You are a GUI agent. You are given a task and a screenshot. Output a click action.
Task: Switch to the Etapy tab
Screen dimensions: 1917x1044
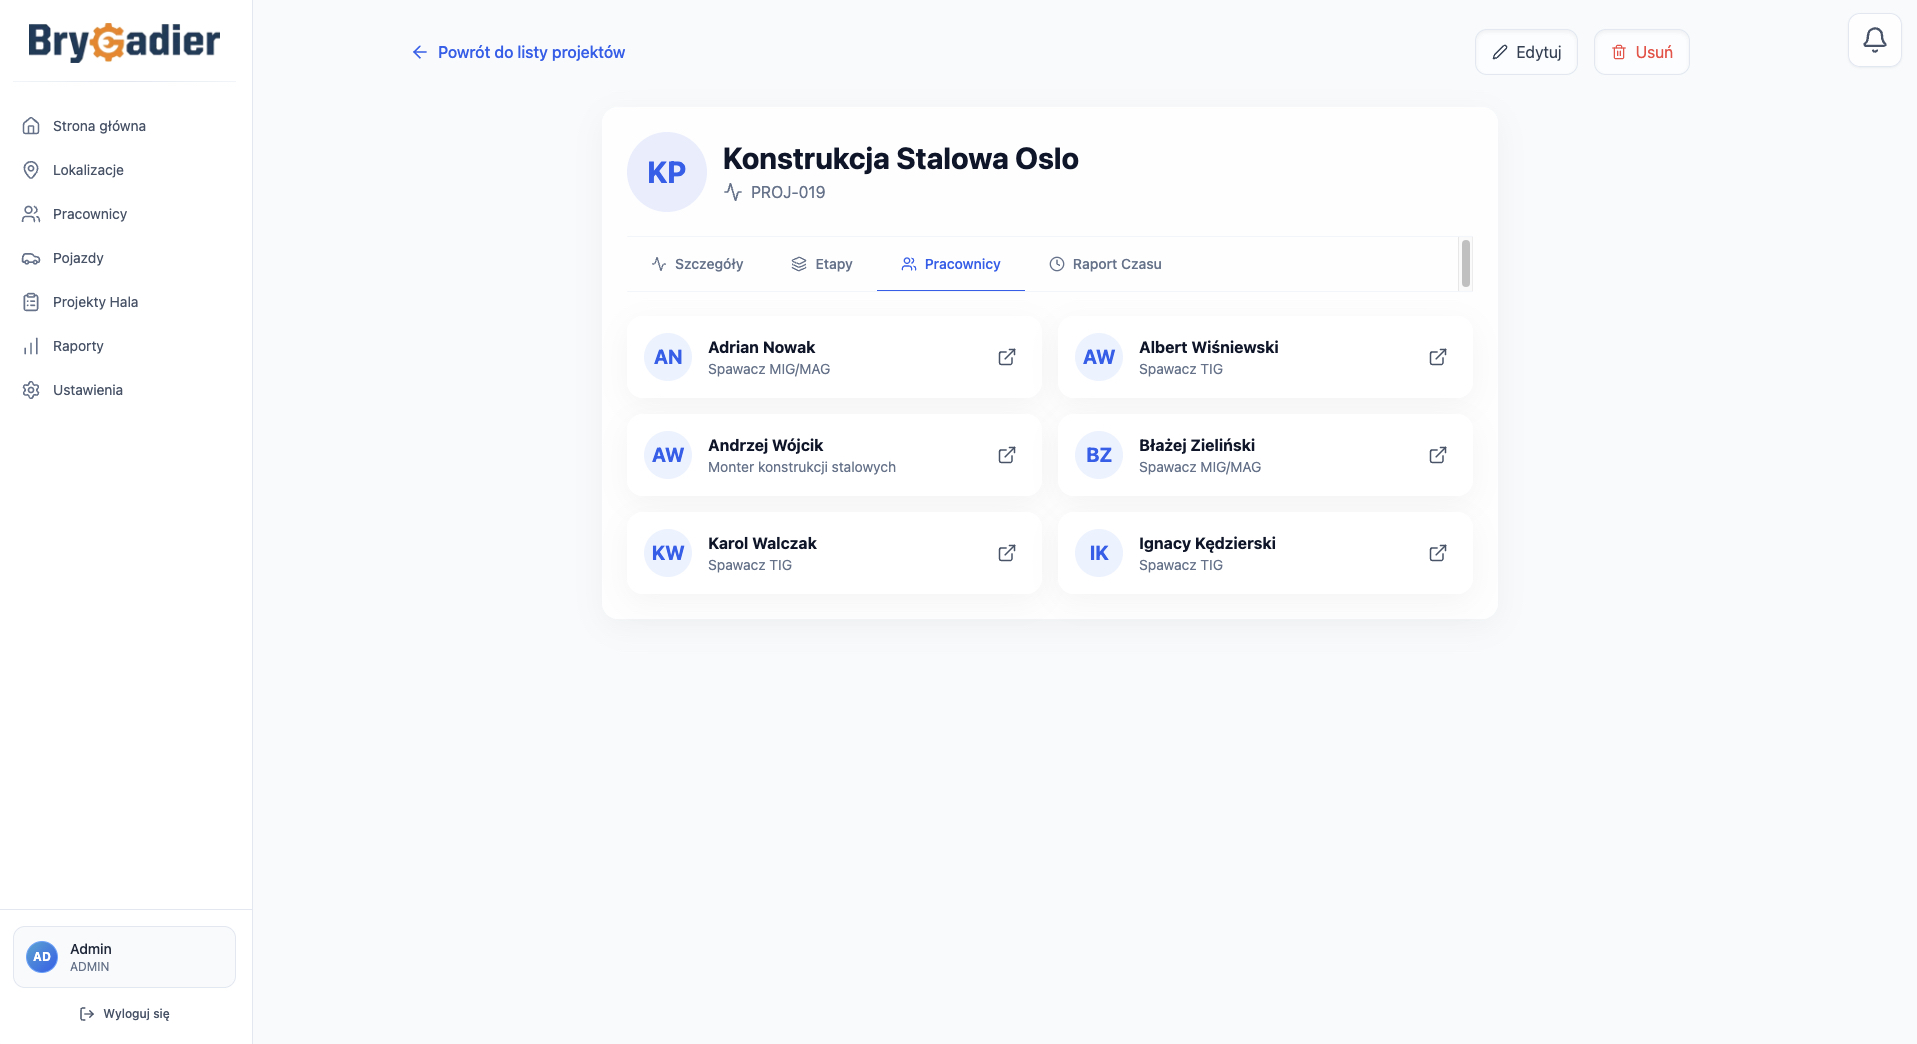click(x=822, y=264)
